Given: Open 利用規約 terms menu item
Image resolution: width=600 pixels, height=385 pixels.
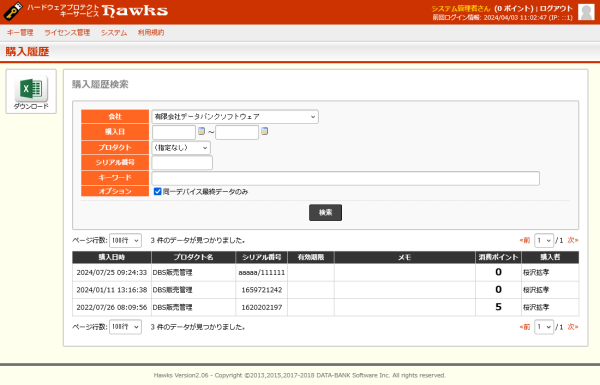Looking at the screenshot, I should [151, 33].
